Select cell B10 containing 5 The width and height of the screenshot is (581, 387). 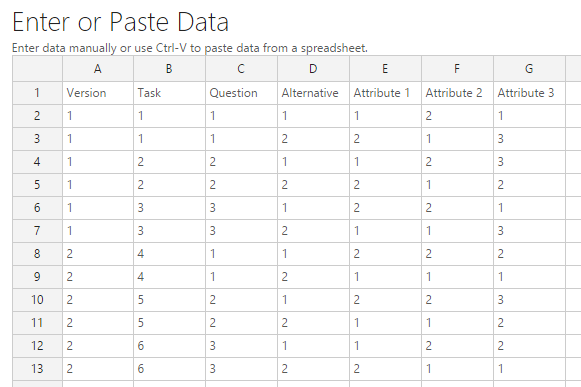tap(169, 300)
